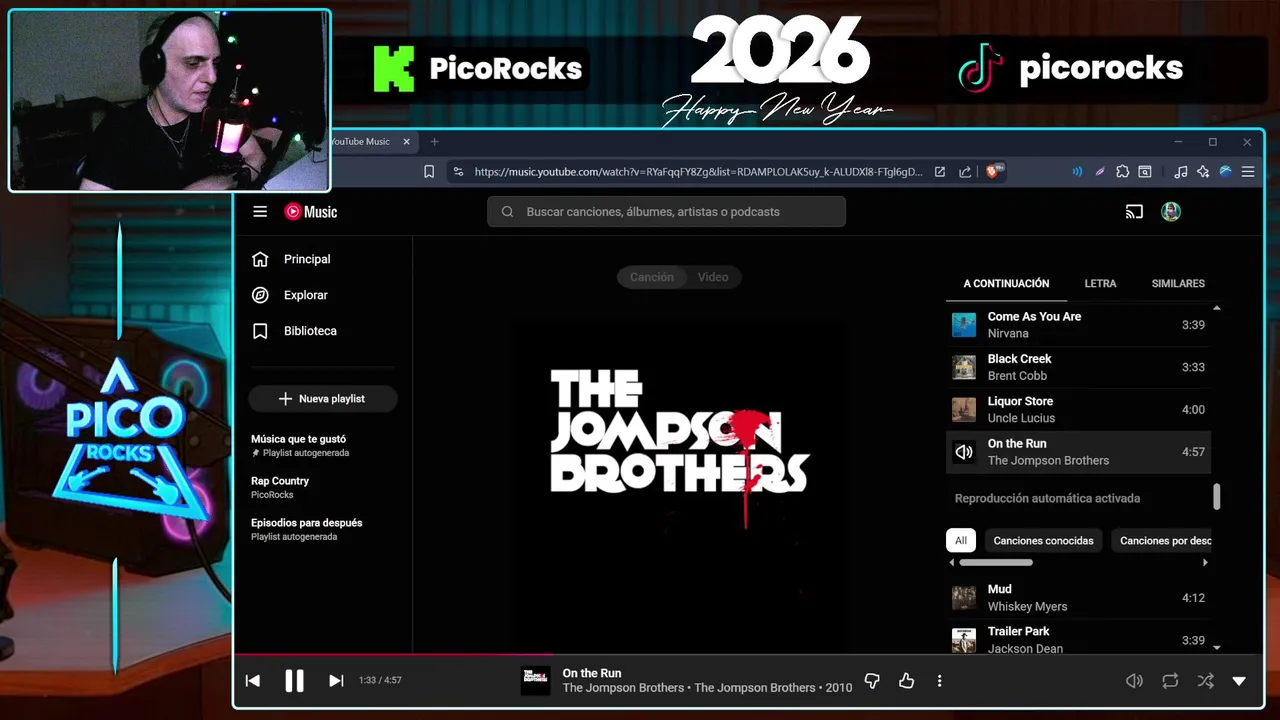Click the chip row left scroll arrow

point(952,563)
